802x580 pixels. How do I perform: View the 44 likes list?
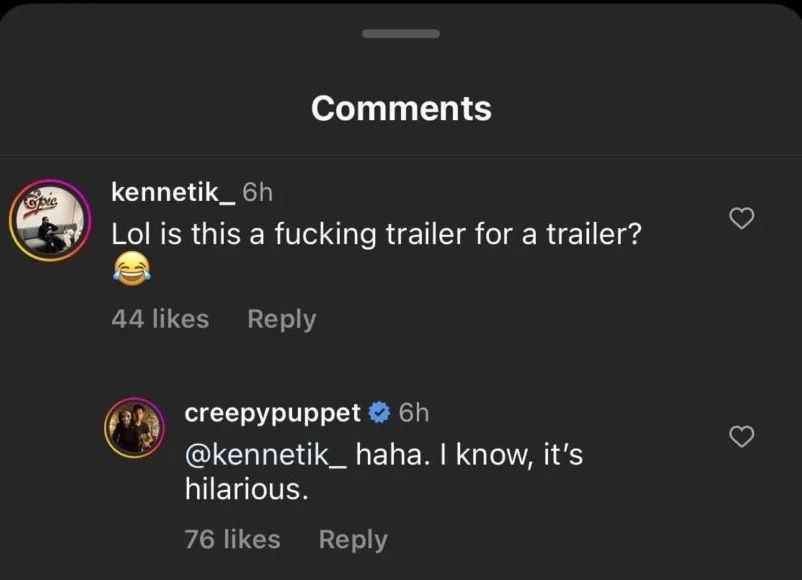(x=160, y=319)
